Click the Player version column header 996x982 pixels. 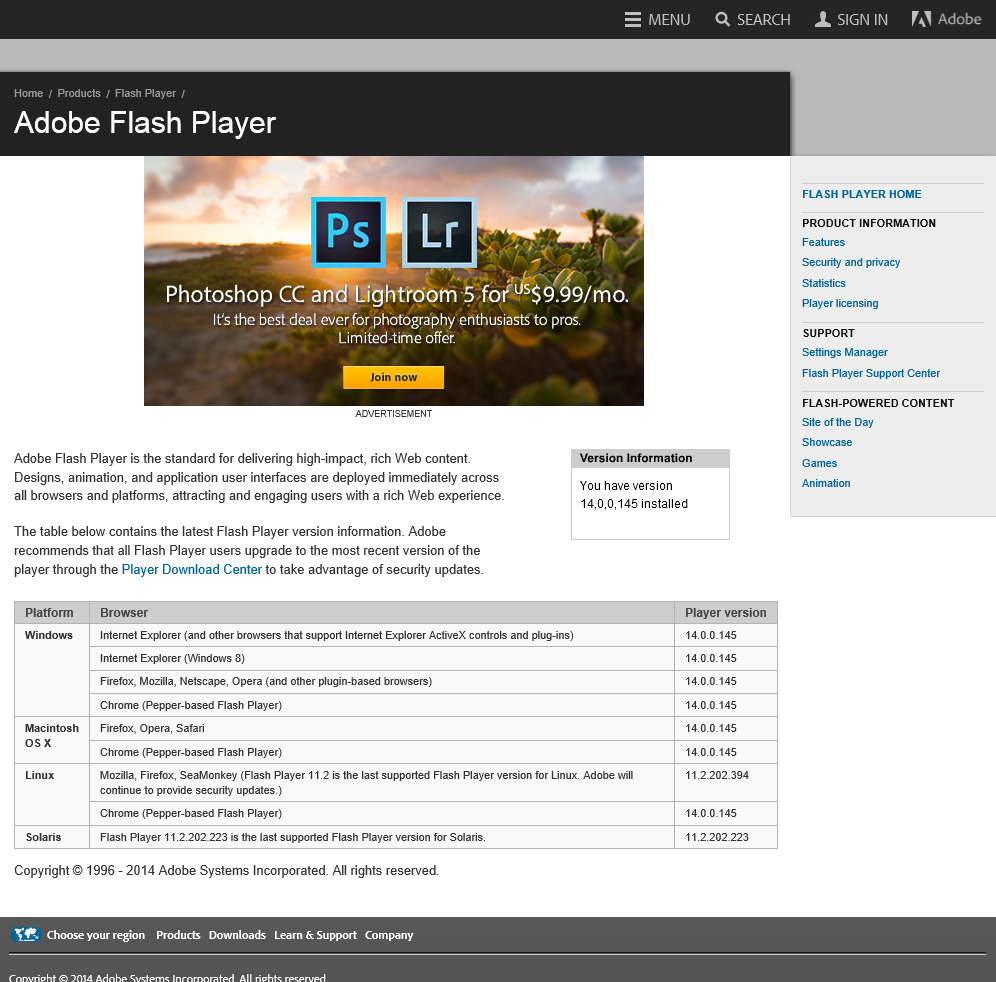coord(725,613)
